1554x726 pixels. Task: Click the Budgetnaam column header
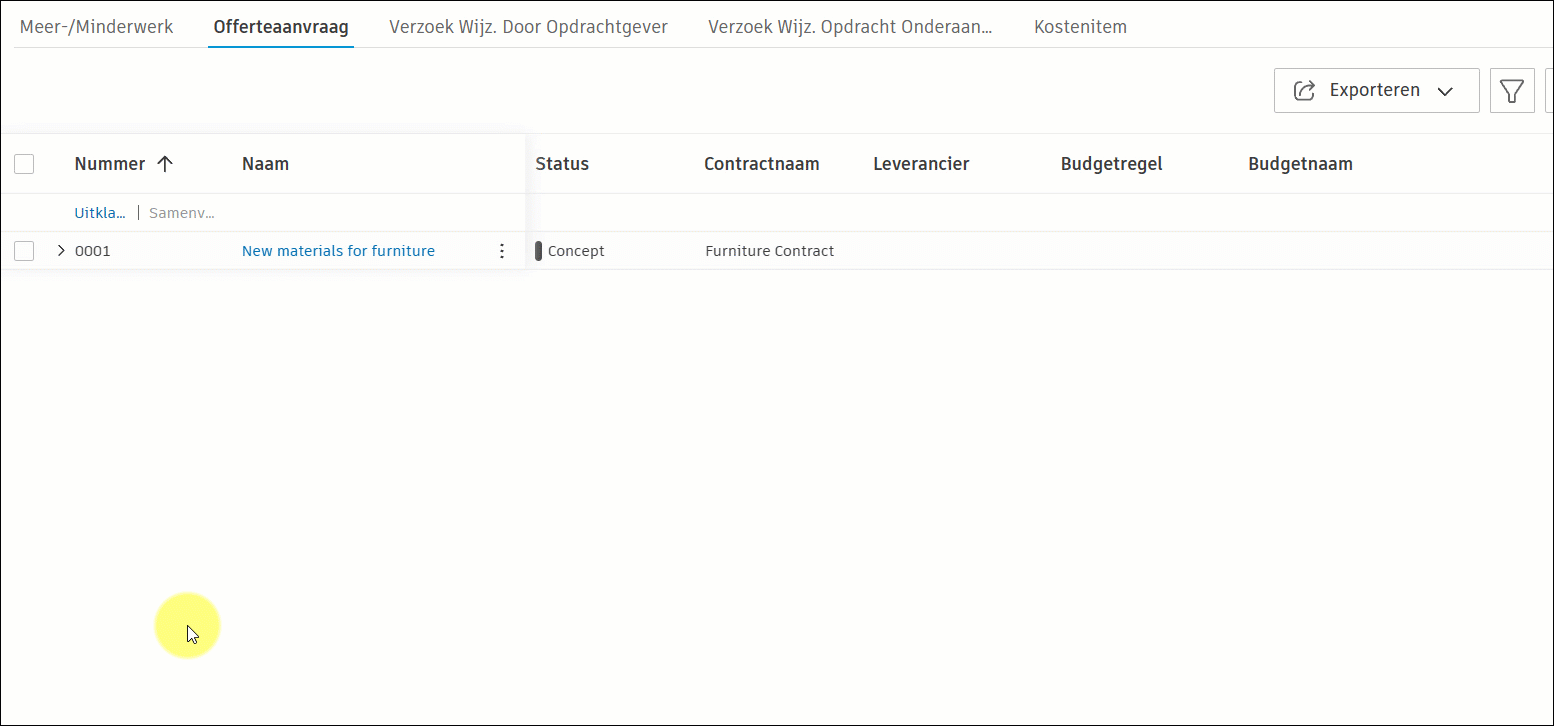tap(1300, 163)
